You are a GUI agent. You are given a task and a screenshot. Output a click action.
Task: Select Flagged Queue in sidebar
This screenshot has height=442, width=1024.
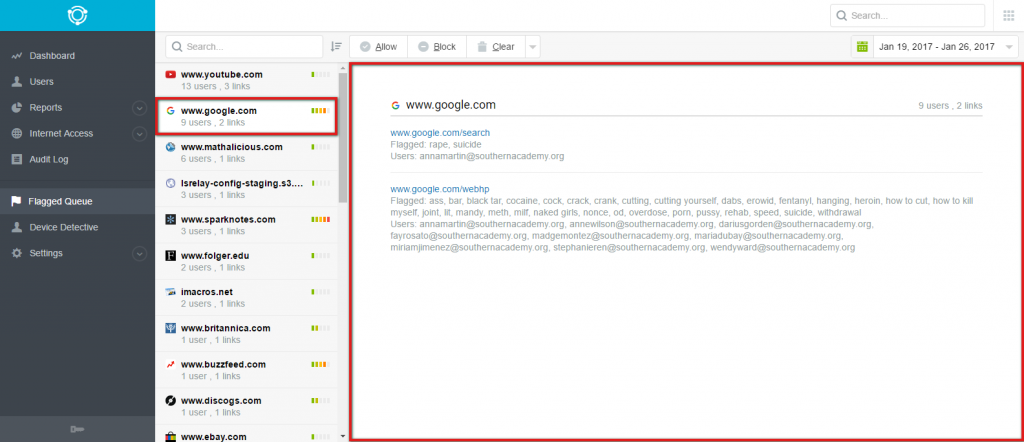point(77,201)
